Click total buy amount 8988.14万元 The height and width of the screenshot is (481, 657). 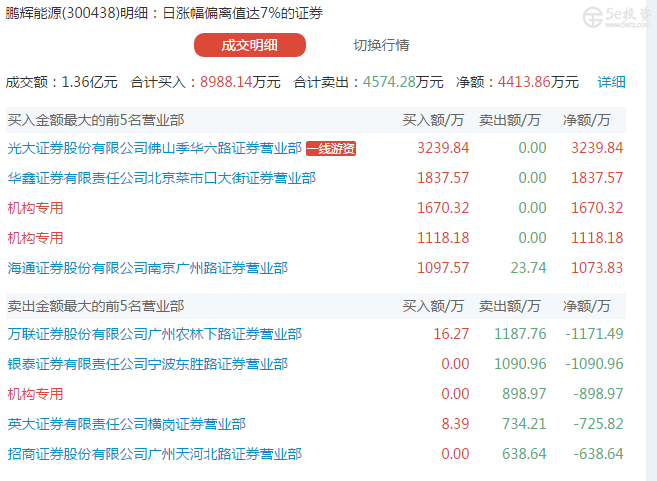(x=240, y=82)
